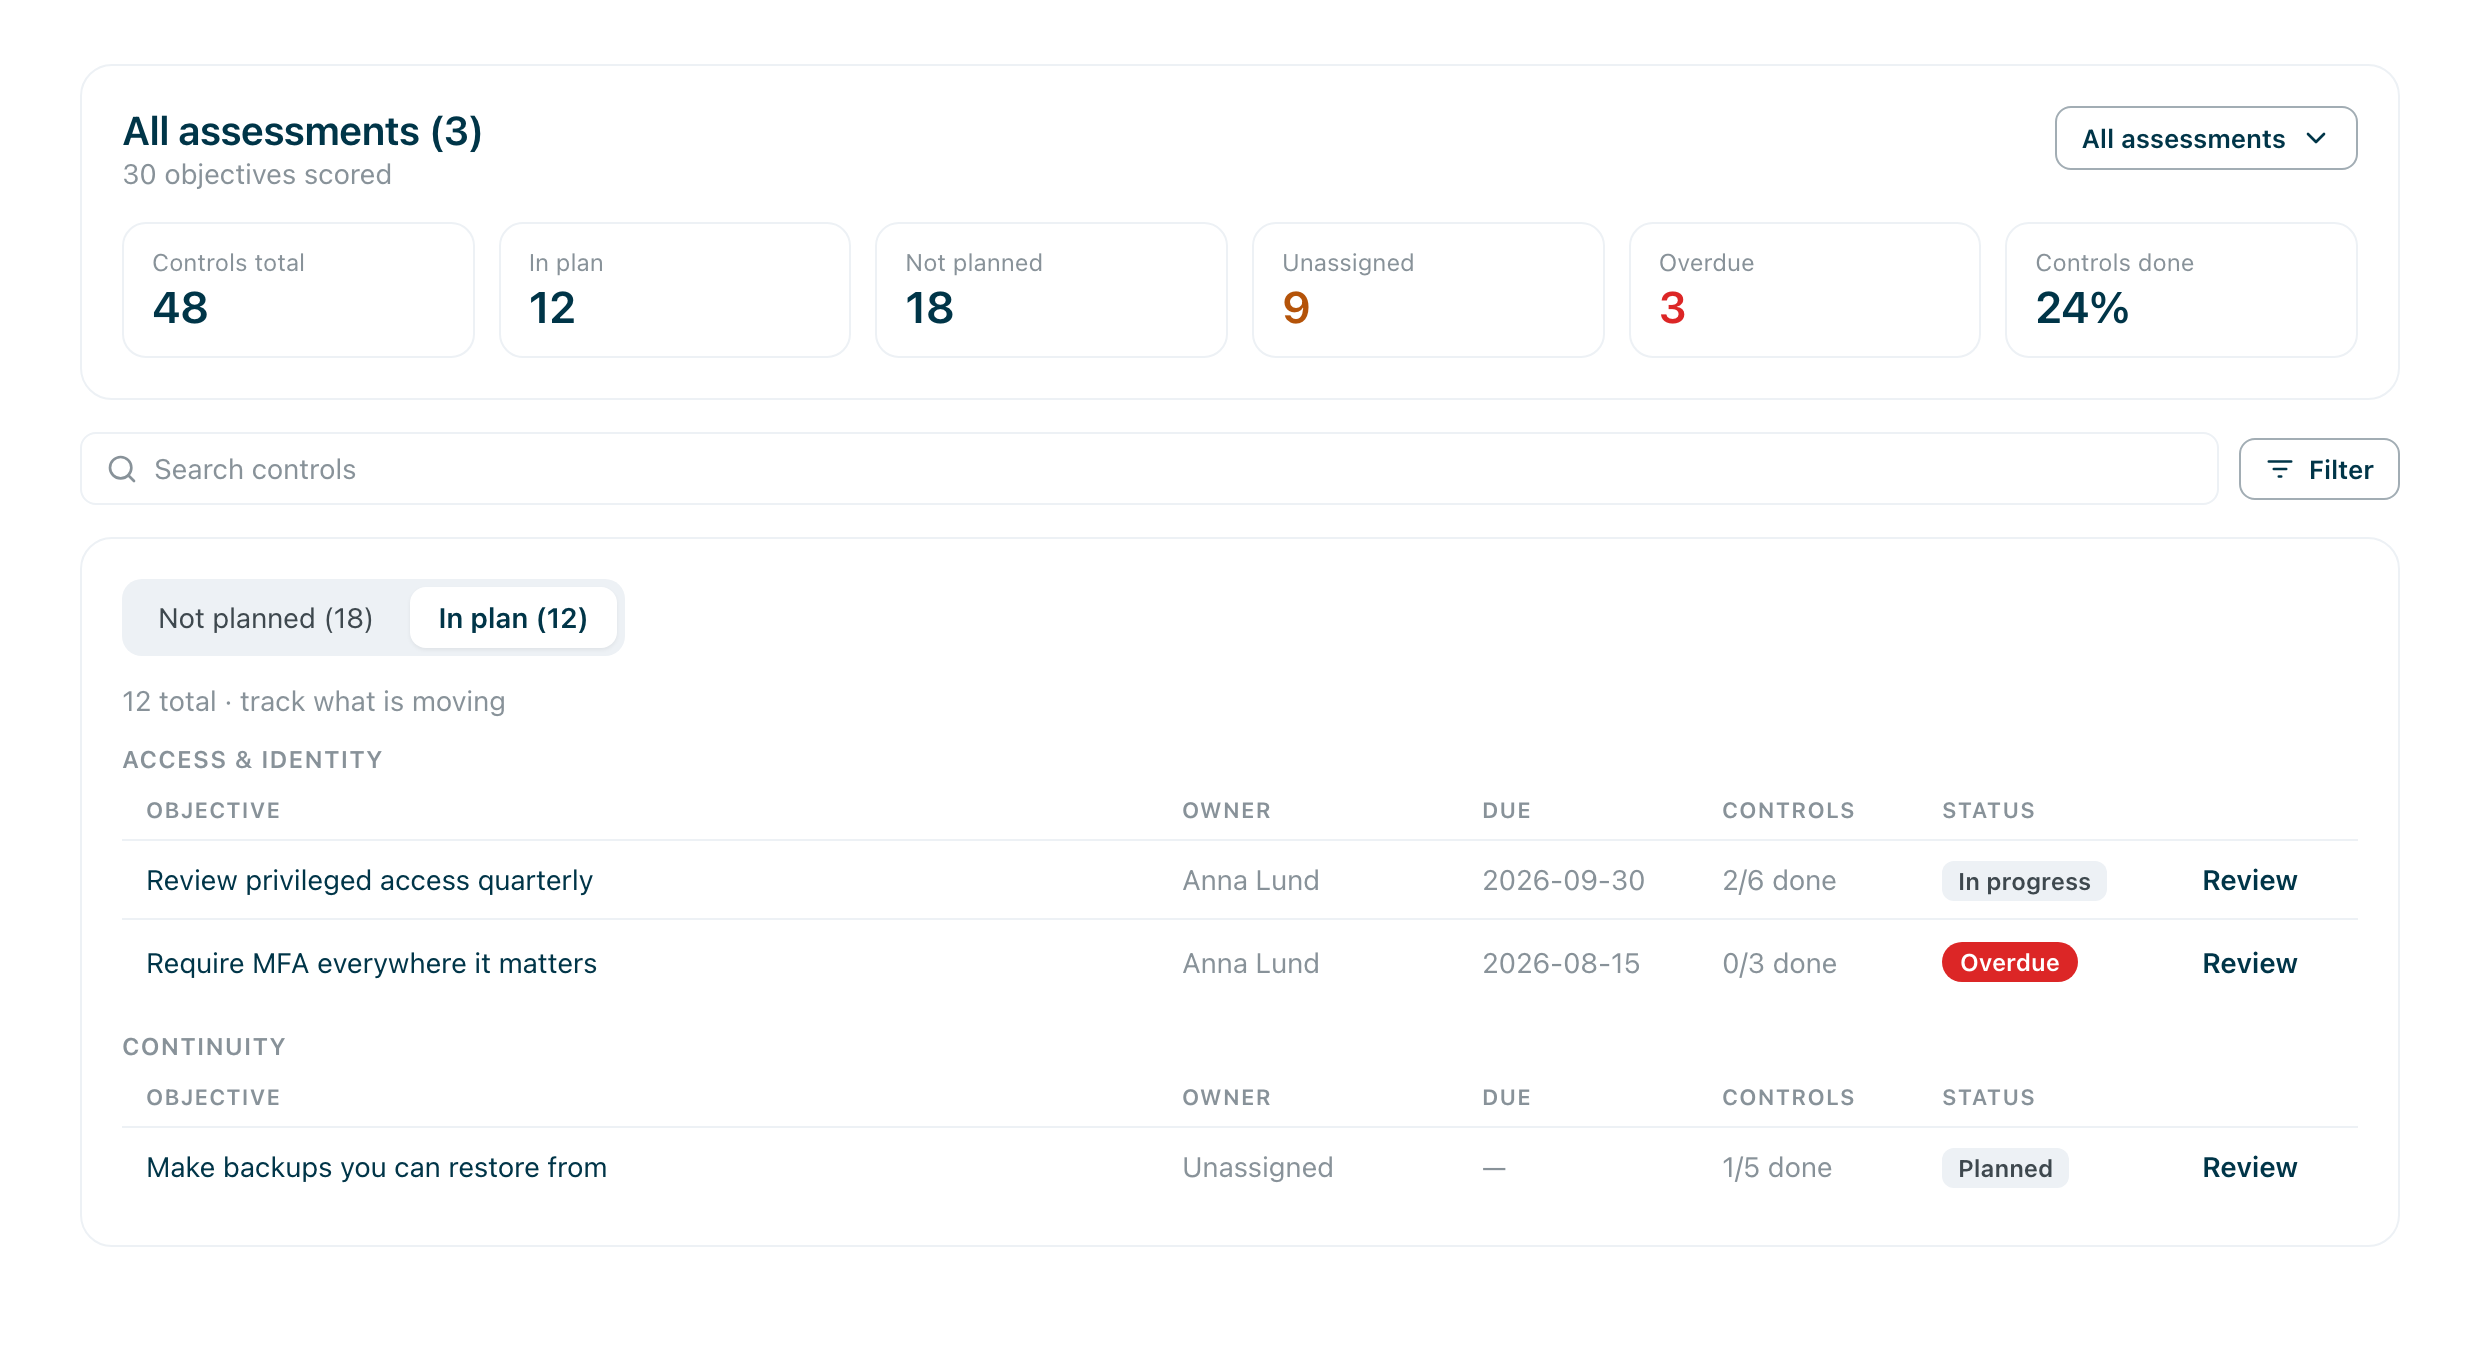This screenshot has height=1360, width=2480.
Task: Open the Filter button
Action: pyautogui.click(x=2319, y=469)
